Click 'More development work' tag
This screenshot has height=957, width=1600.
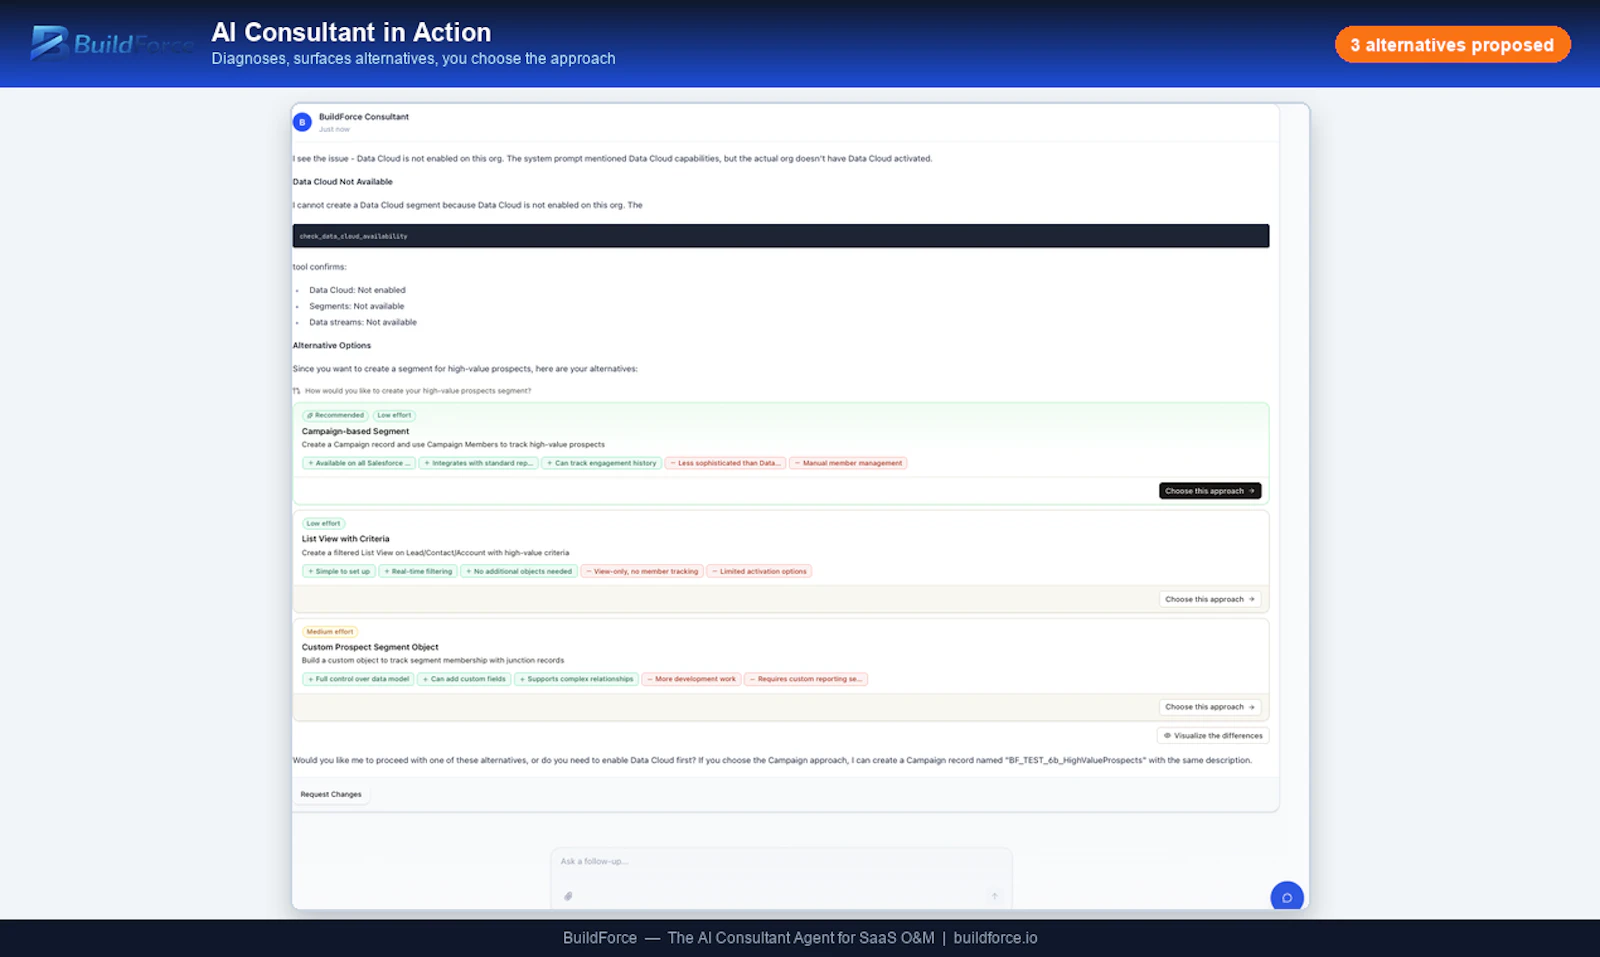(691, 679)
